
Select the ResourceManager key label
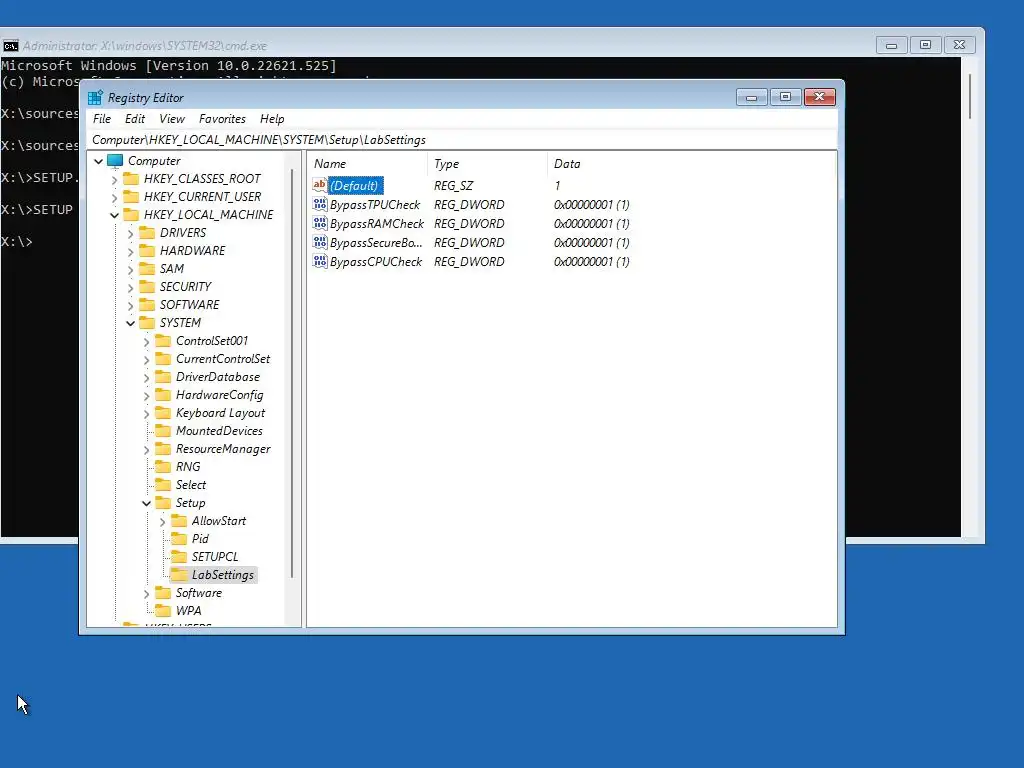(x=223, y=449)
